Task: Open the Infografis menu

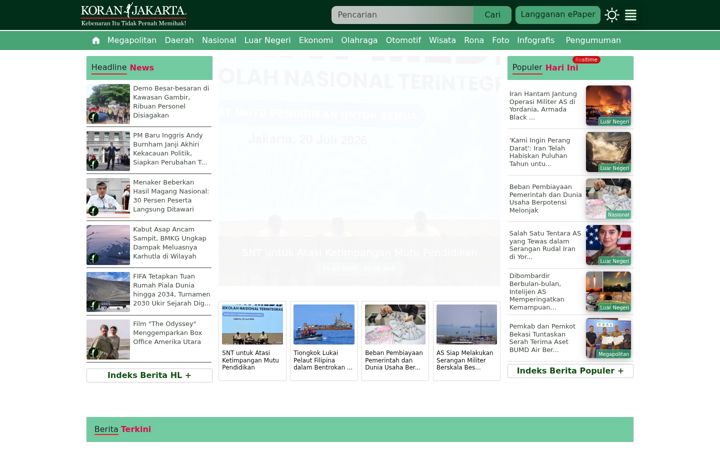Action: point(536,40)
